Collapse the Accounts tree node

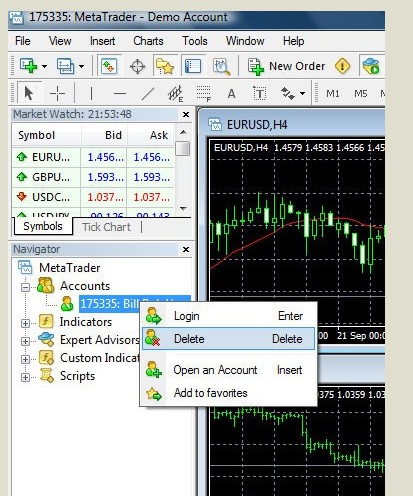tap(25, 287)
